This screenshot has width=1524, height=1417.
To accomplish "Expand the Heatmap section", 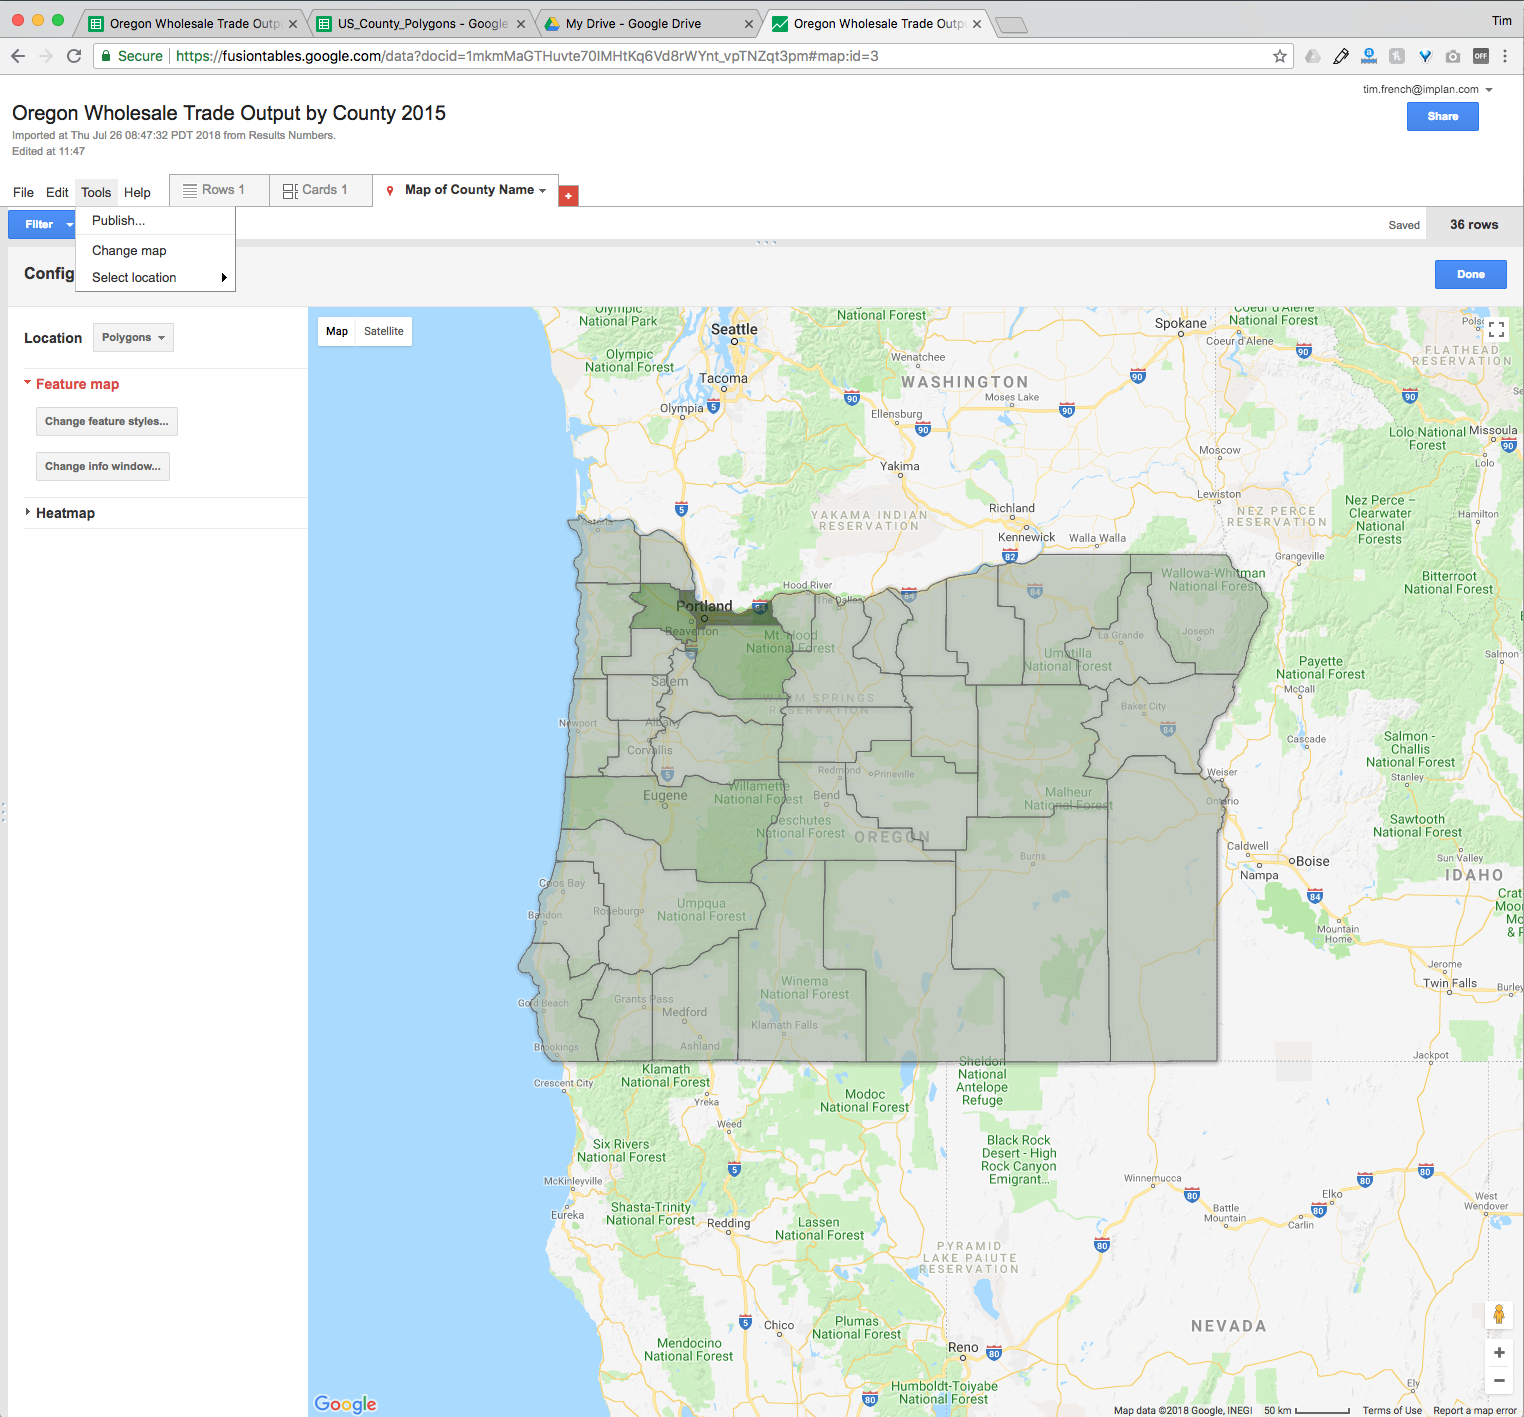I will (60, 513).
